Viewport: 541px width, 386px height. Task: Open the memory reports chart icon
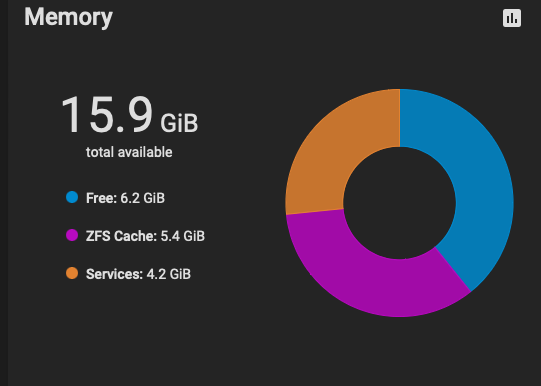(x=512, y=18)
